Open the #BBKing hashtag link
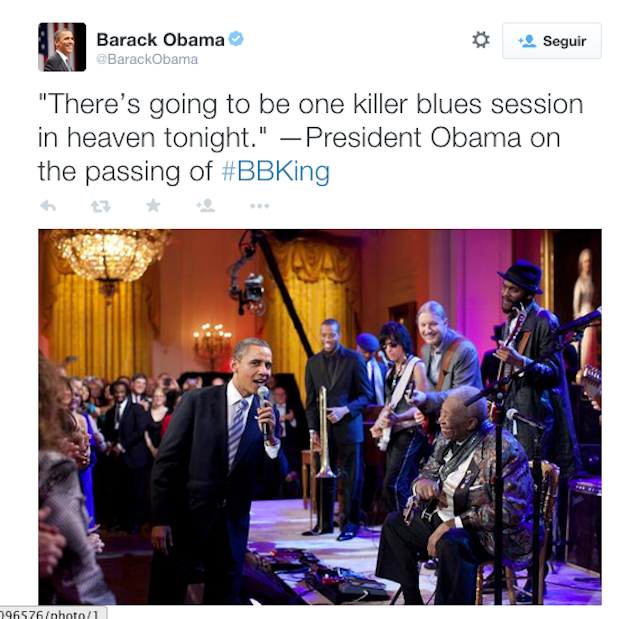This screenshot has height=619, width=640. tap(276, 171)
